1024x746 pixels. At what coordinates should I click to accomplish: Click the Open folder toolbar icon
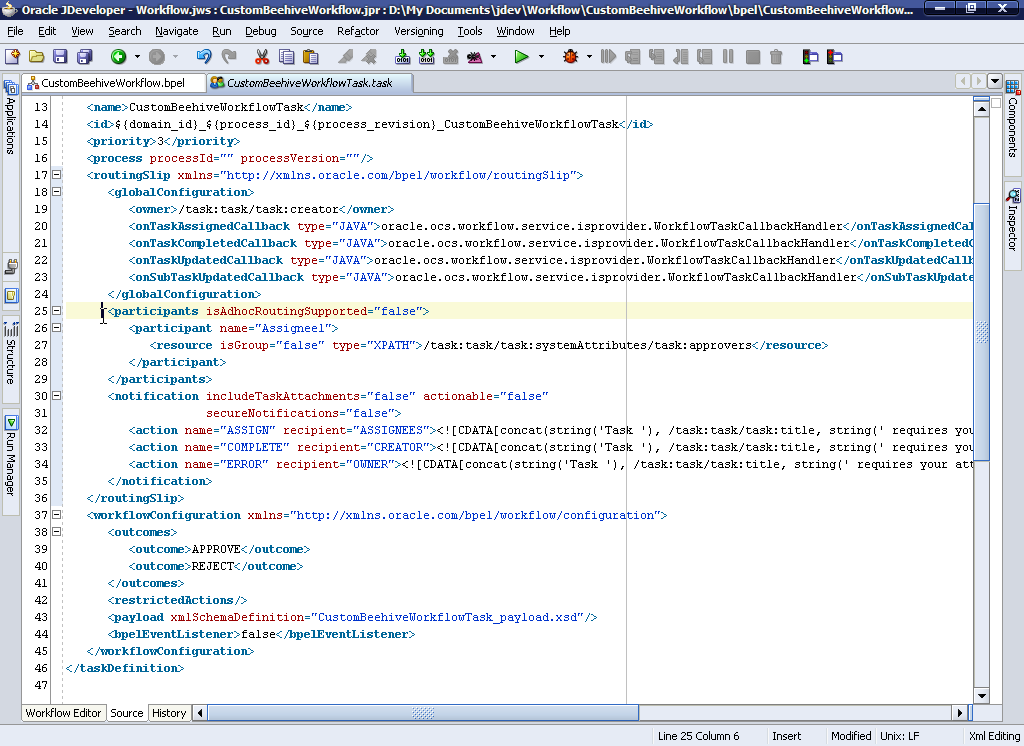tap(36, 57)
